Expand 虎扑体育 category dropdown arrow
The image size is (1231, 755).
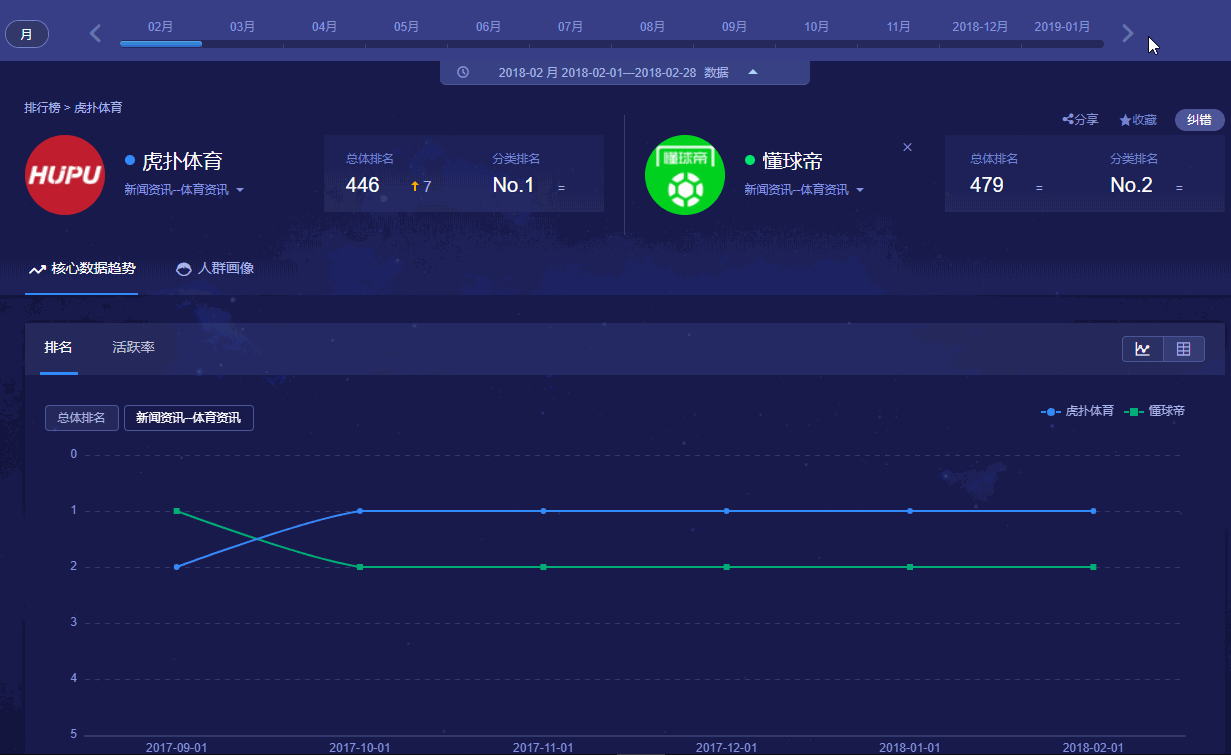[240, 190]
